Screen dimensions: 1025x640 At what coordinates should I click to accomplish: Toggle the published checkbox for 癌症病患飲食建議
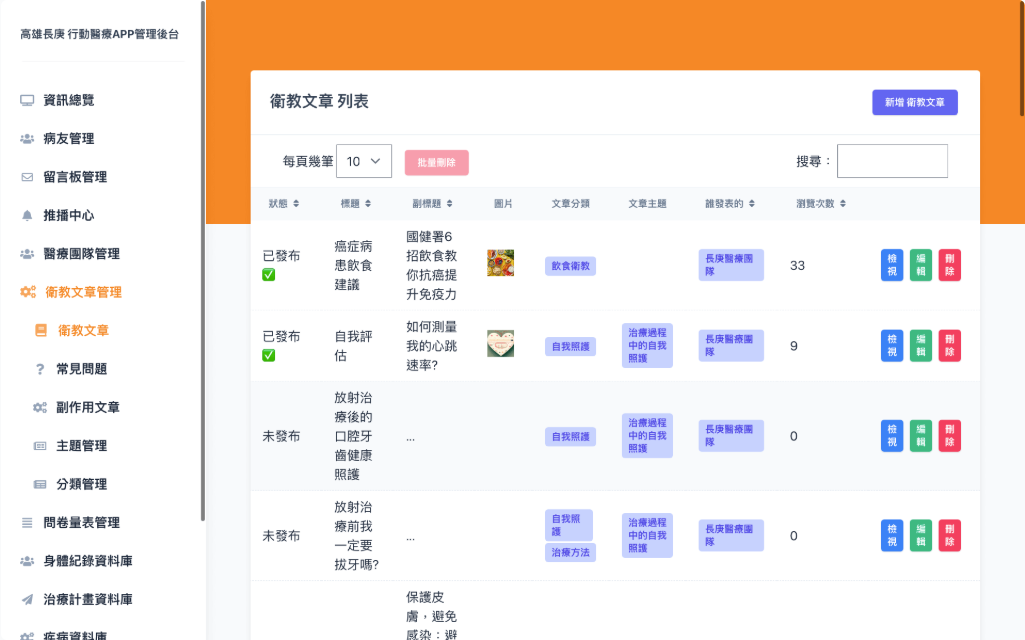pos(268,275)
